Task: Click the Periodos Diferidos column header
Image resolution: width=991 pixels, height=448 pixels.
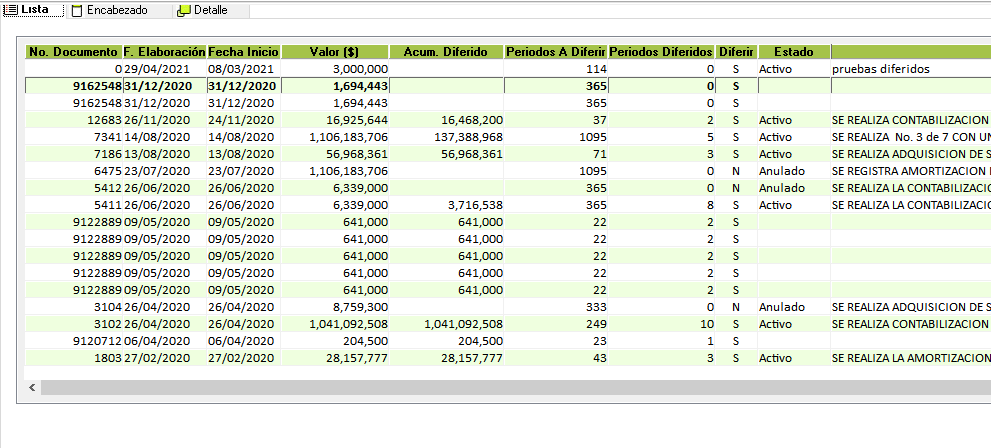Action: pos(661,52)
